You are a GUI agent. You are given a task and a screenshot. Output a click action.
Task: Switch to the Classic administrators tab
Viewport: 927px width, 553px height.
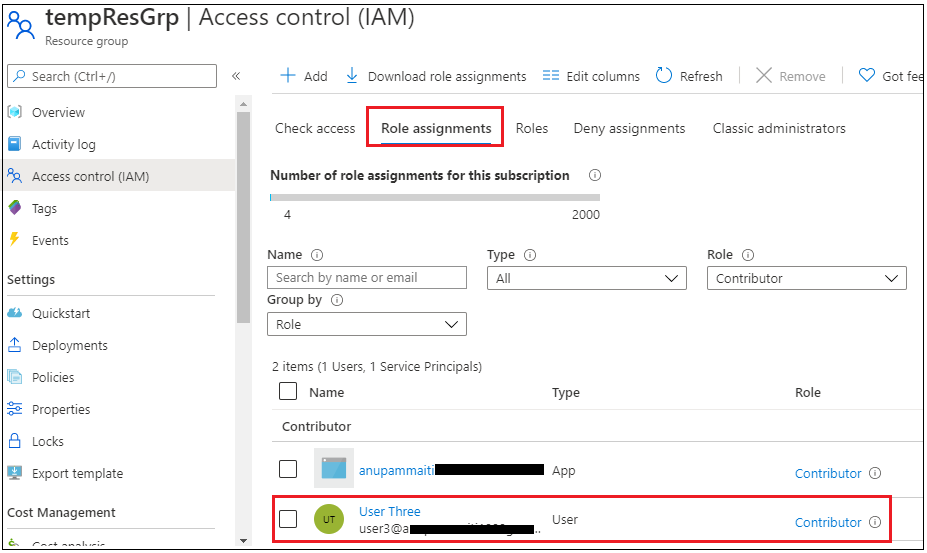coord(779,128)
